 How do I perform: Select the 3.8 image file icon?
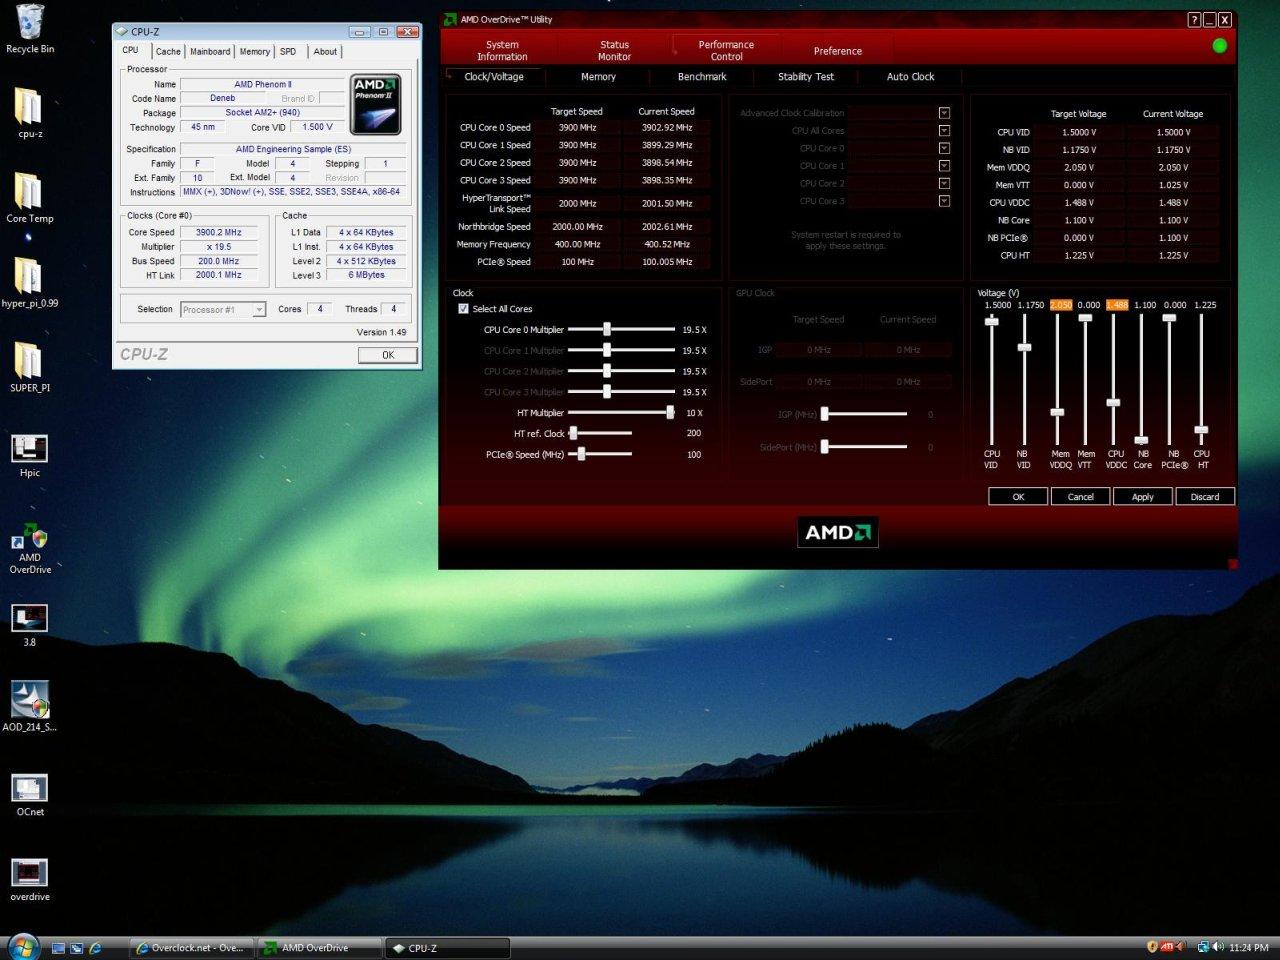coord(30,625)
